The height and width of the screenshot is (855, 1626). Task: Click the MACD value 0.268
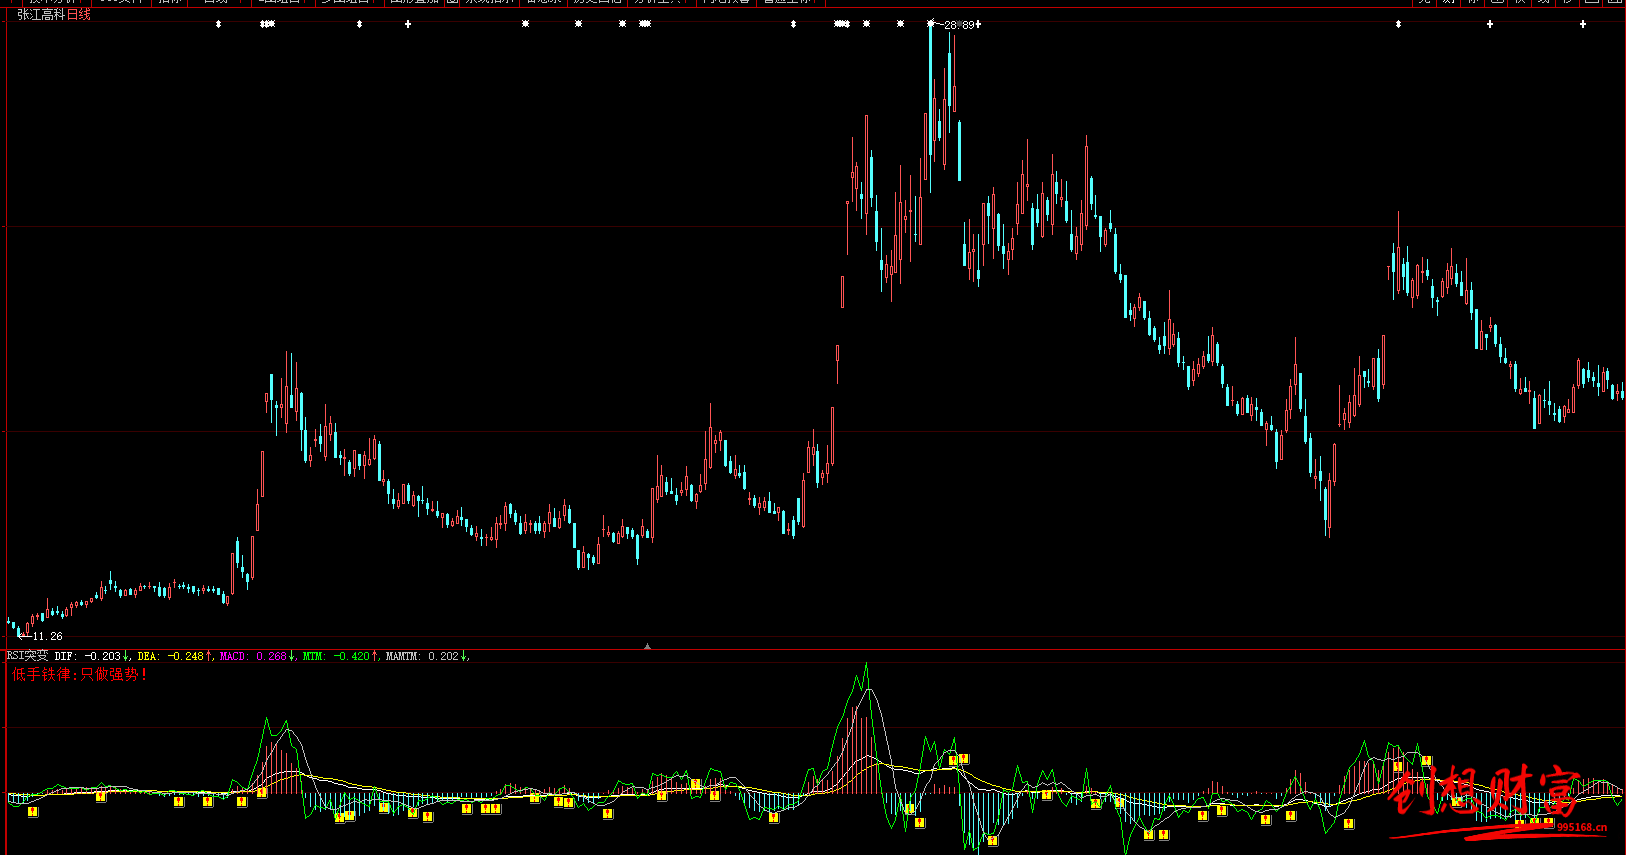point(271,656)
